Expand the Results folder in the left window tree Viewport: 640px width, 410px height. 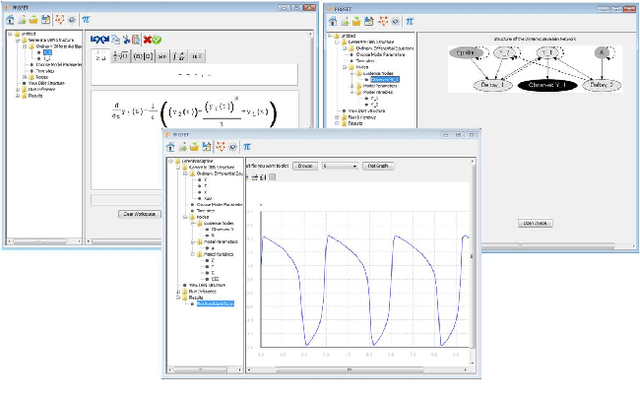click(18, 96)
